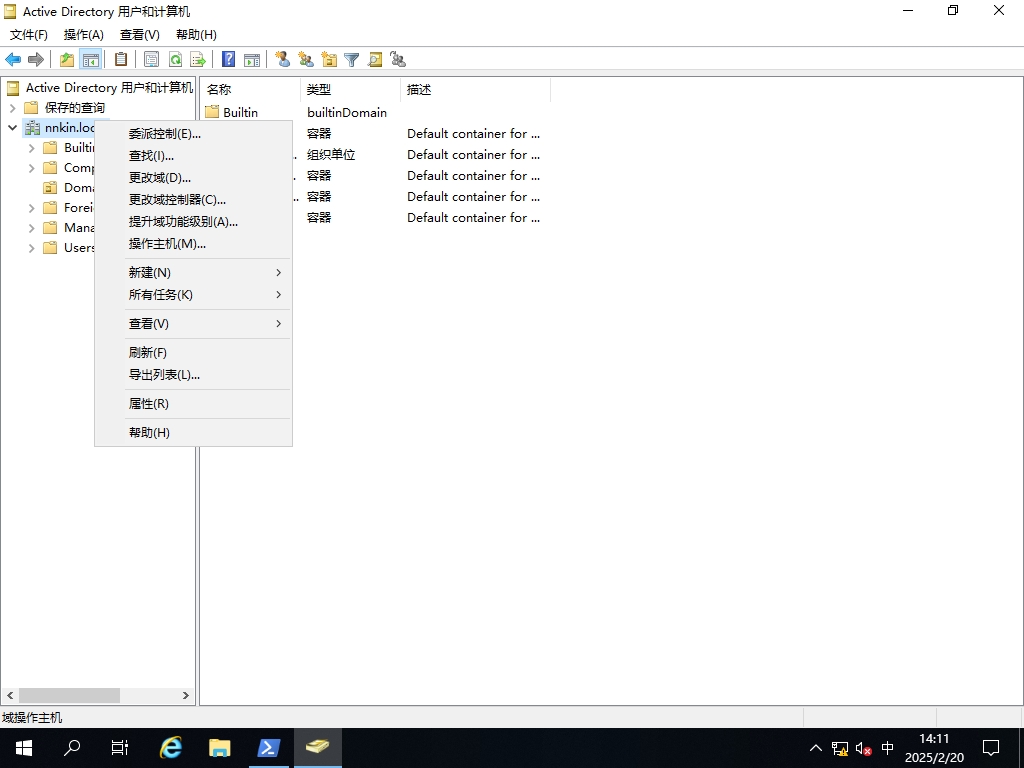Image resolution: width=1024 pixels, height=768 pixels.
Task: Click the create new user icon
Action: pyautogui.click(x=283, y=60)
